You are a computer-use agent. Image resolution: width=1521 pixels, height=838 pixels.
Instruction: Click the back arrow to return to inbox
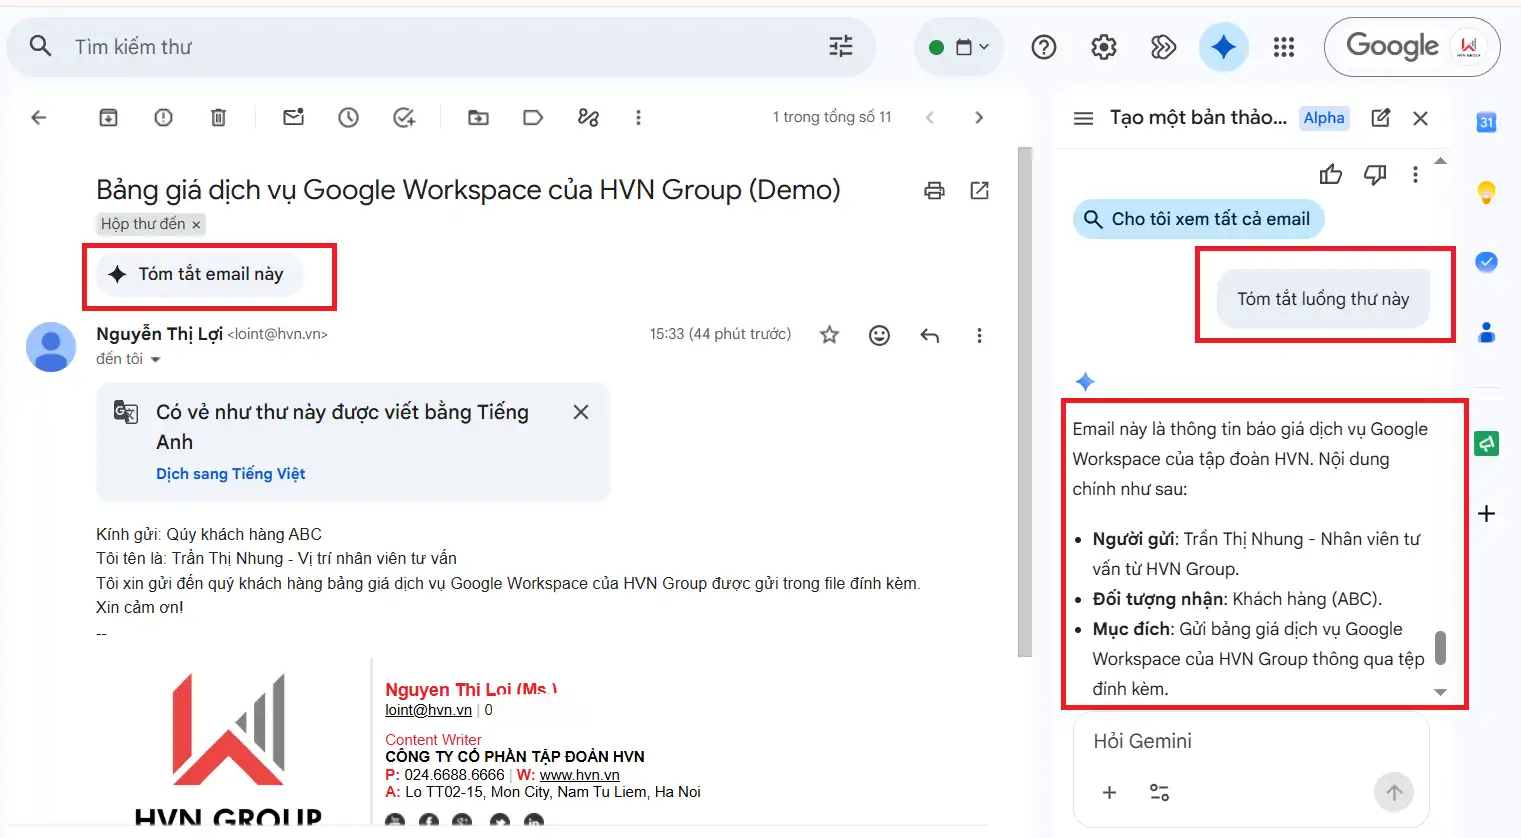coord(39,118)
